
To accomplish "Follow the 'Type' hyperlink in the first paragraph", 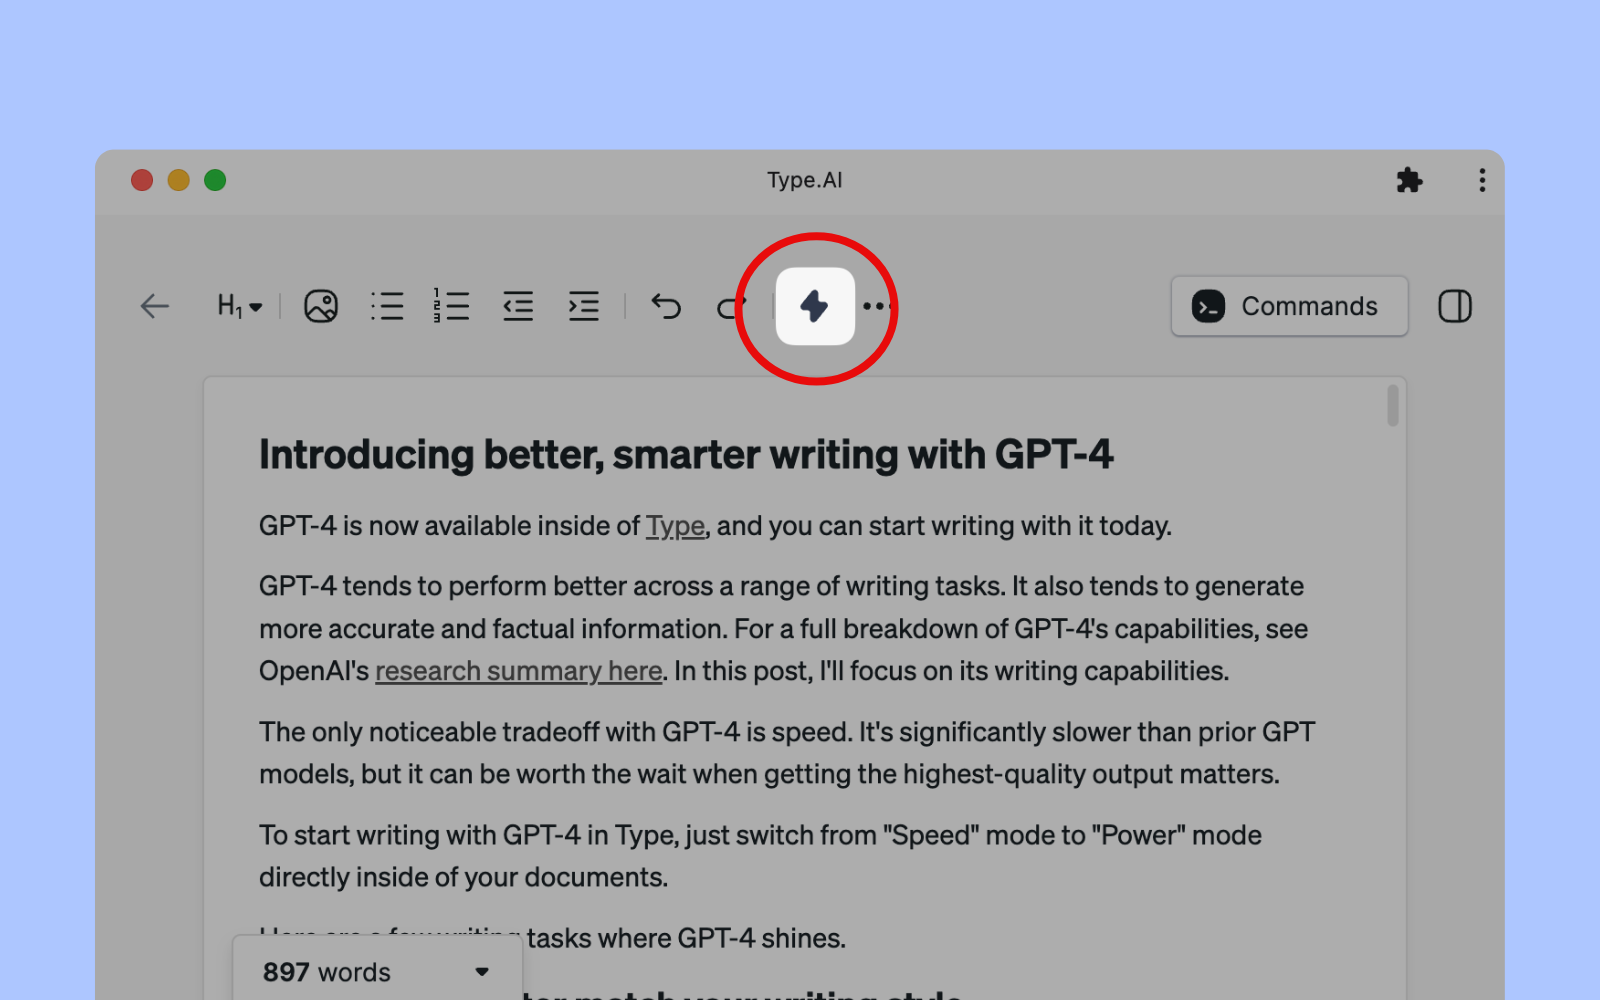I will pos(675,526).
